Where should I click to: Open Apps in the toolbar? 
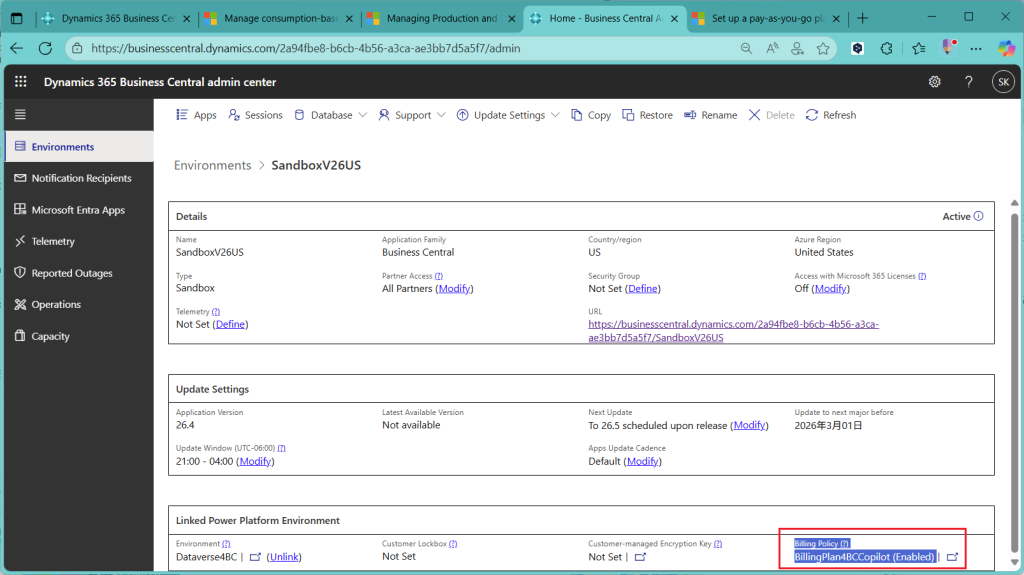click(196, 115)
